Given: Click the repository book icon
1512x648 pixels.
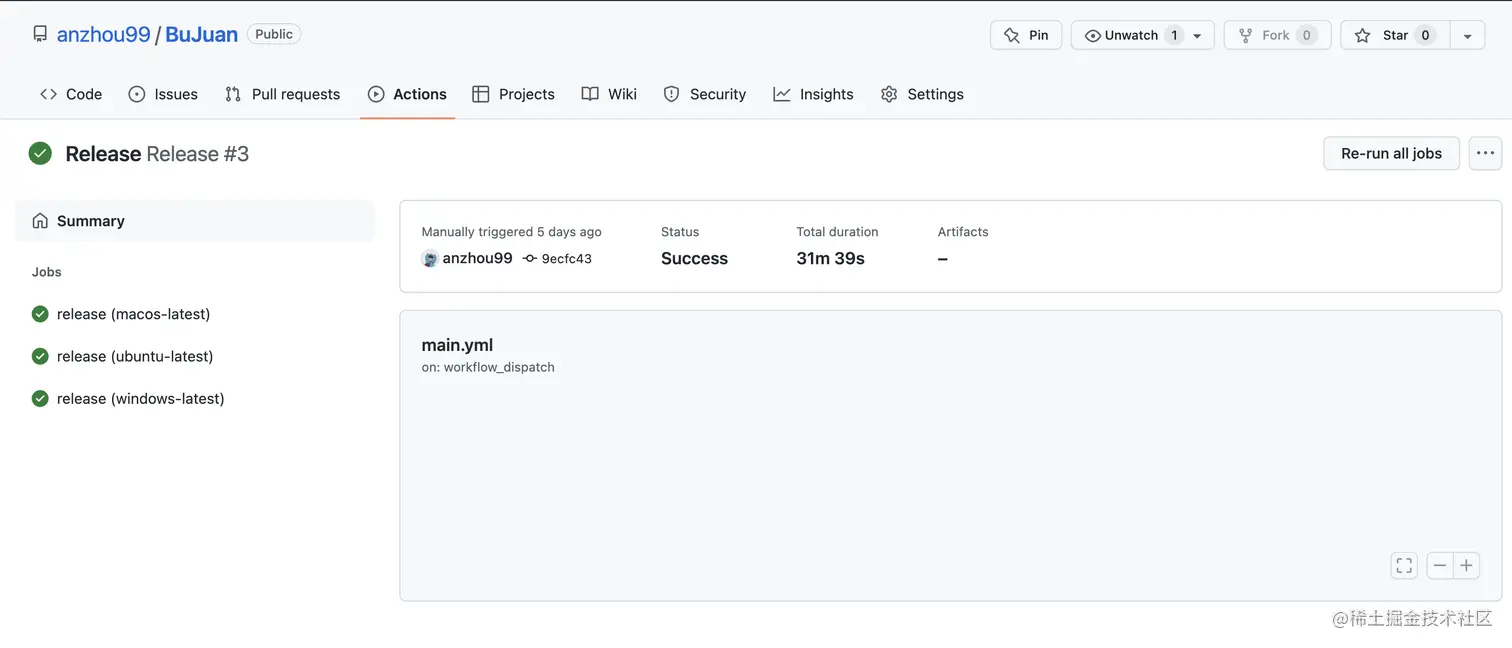Looking at the screenshot, I should coord(40,34).
